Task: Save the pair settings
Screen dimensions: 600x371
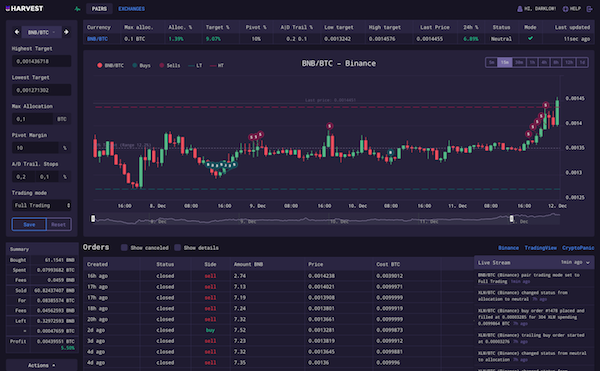Action: coord(29,225)
